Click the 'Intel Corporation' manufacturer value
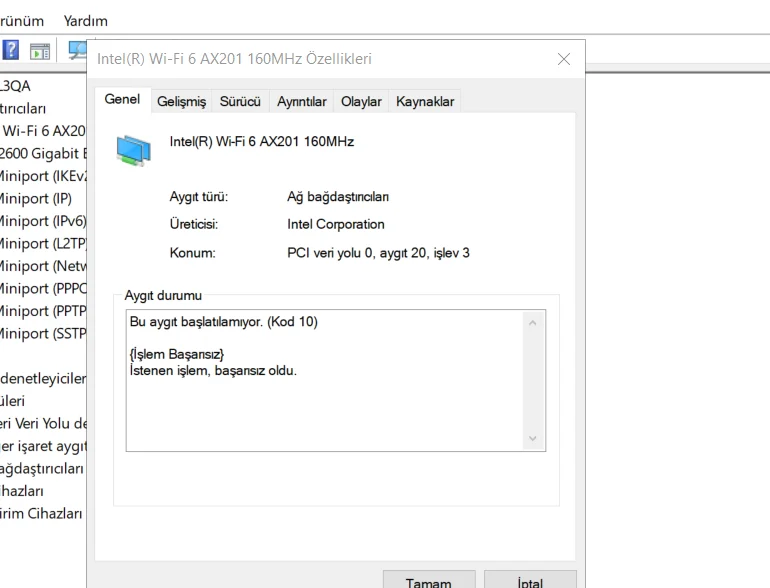The image size is (770, 588). (x=336, y=224)
